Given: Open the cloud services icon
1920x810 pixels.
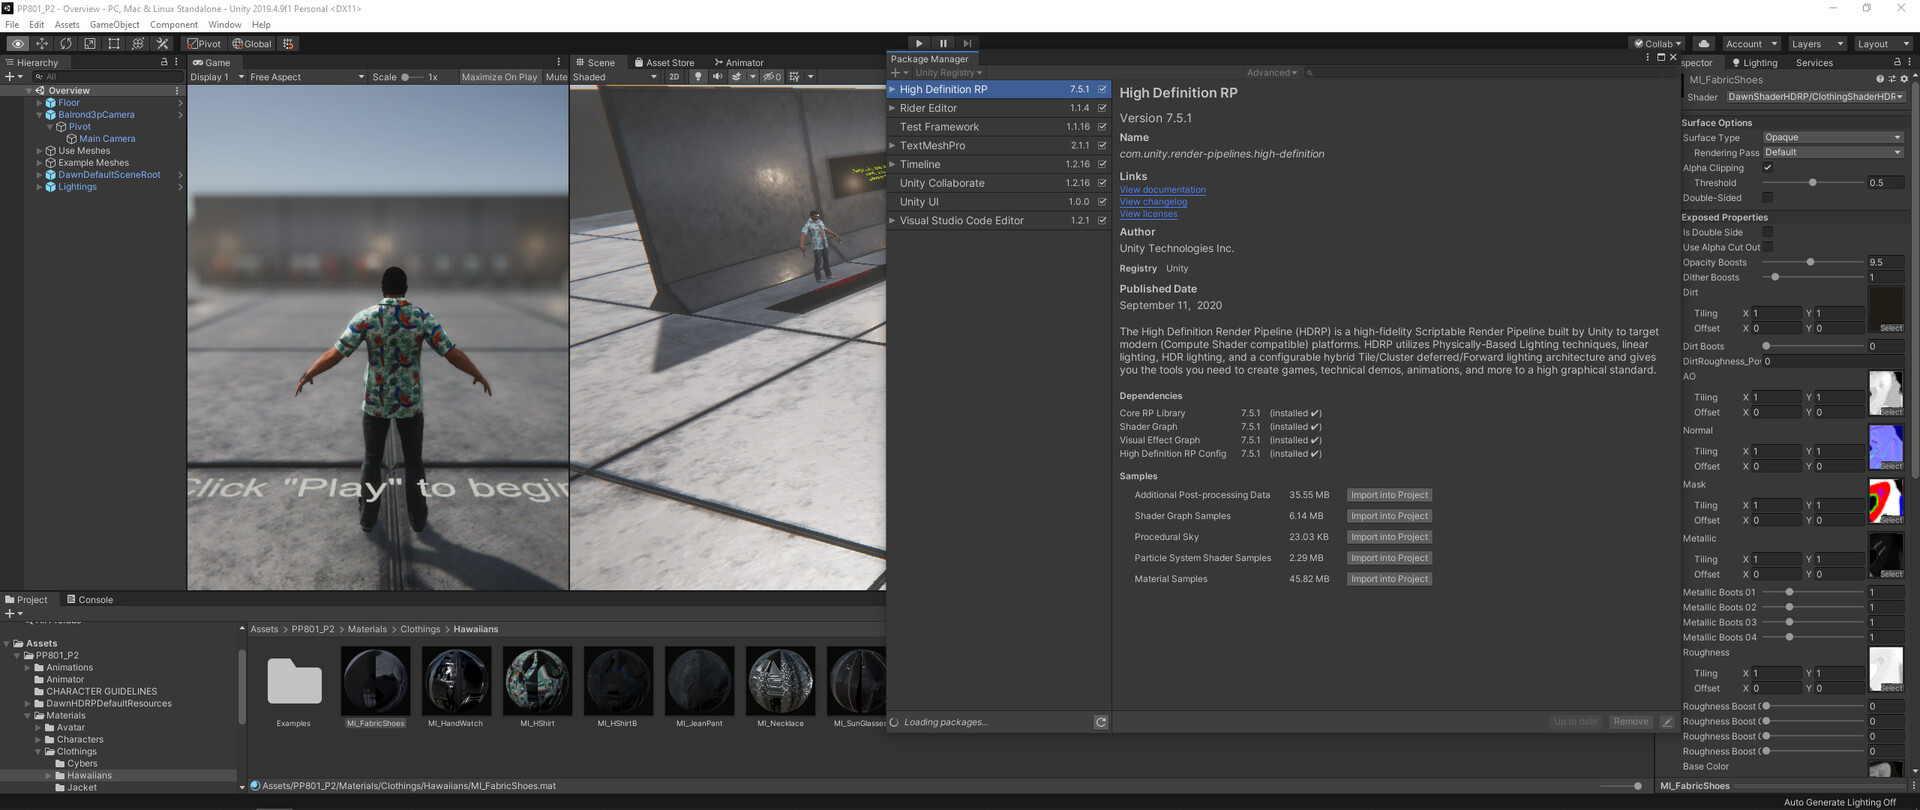Looking at the screenshot, I should [1704, 44].
